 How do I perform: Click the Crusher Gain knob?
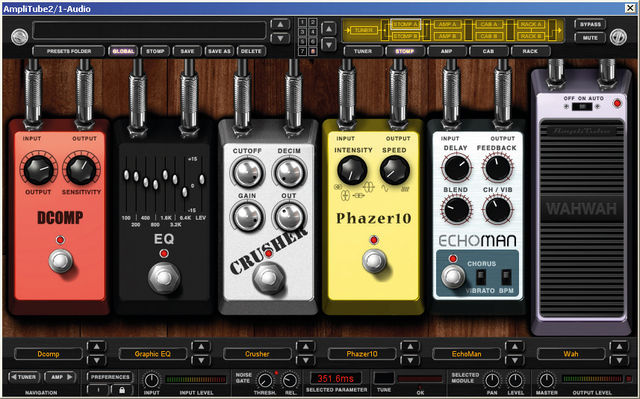[x=247, y=216]
